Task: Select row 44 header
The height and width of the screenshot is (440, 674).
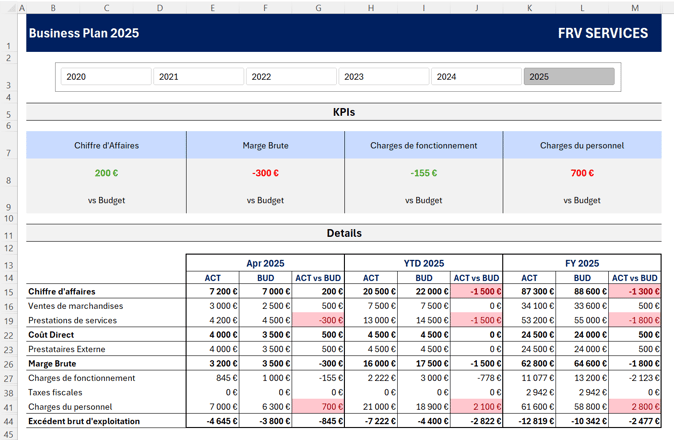Action: click(x=9, y=422)
